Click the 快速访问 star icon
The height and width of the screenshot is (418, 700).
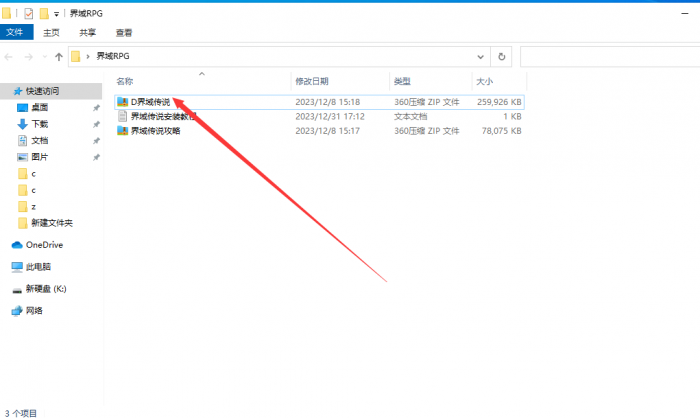pyautogui.click(x=18, y=91)
